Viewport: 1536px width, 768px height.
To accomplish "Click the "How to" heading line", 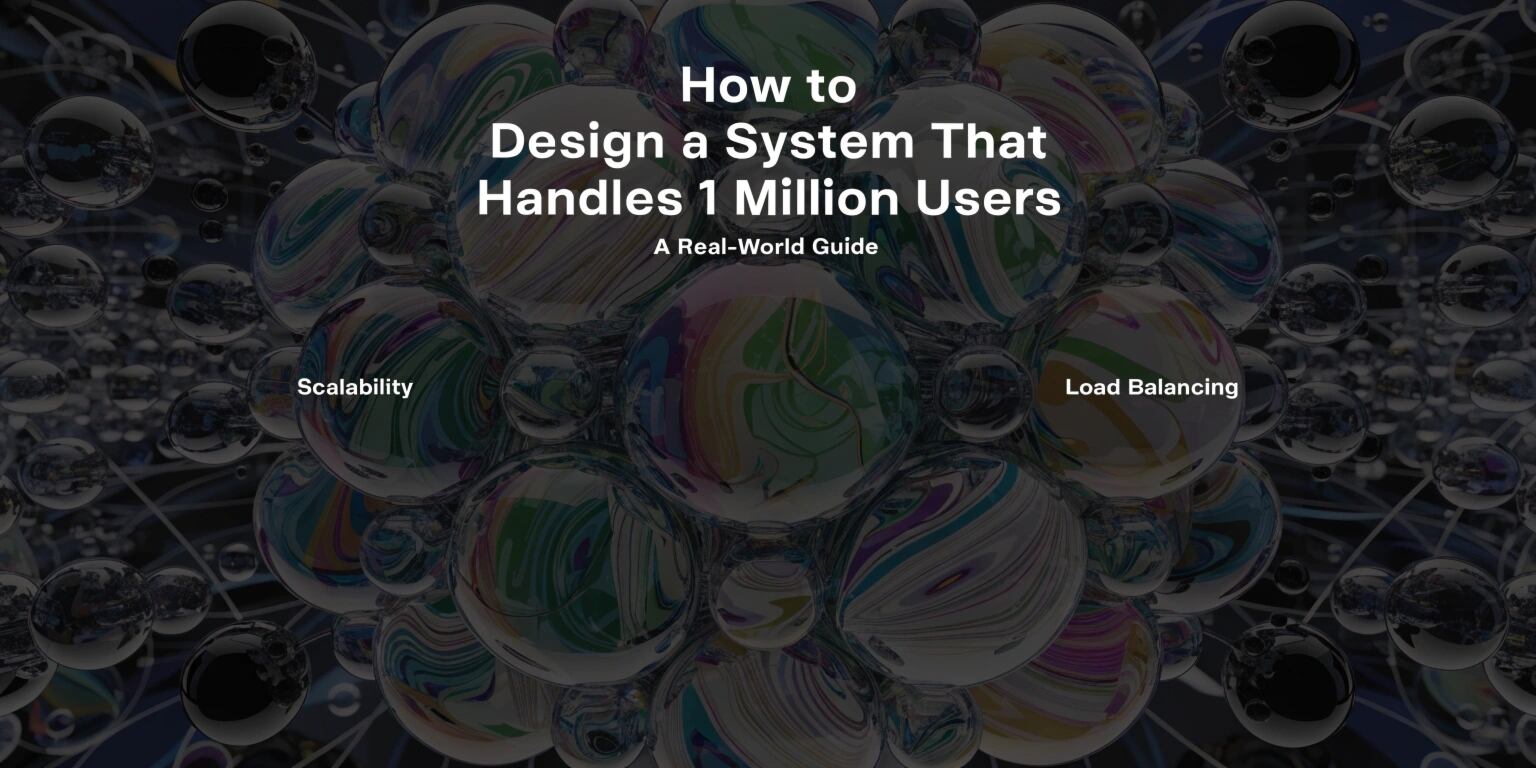I will click(x=768, y=86).
